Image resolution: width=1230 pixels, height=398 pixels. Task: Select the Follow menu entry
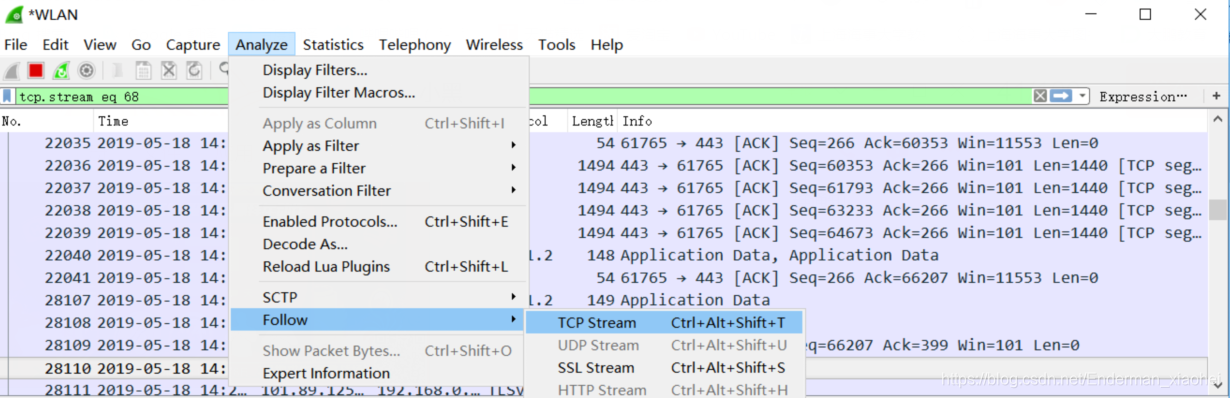[379, 320]
